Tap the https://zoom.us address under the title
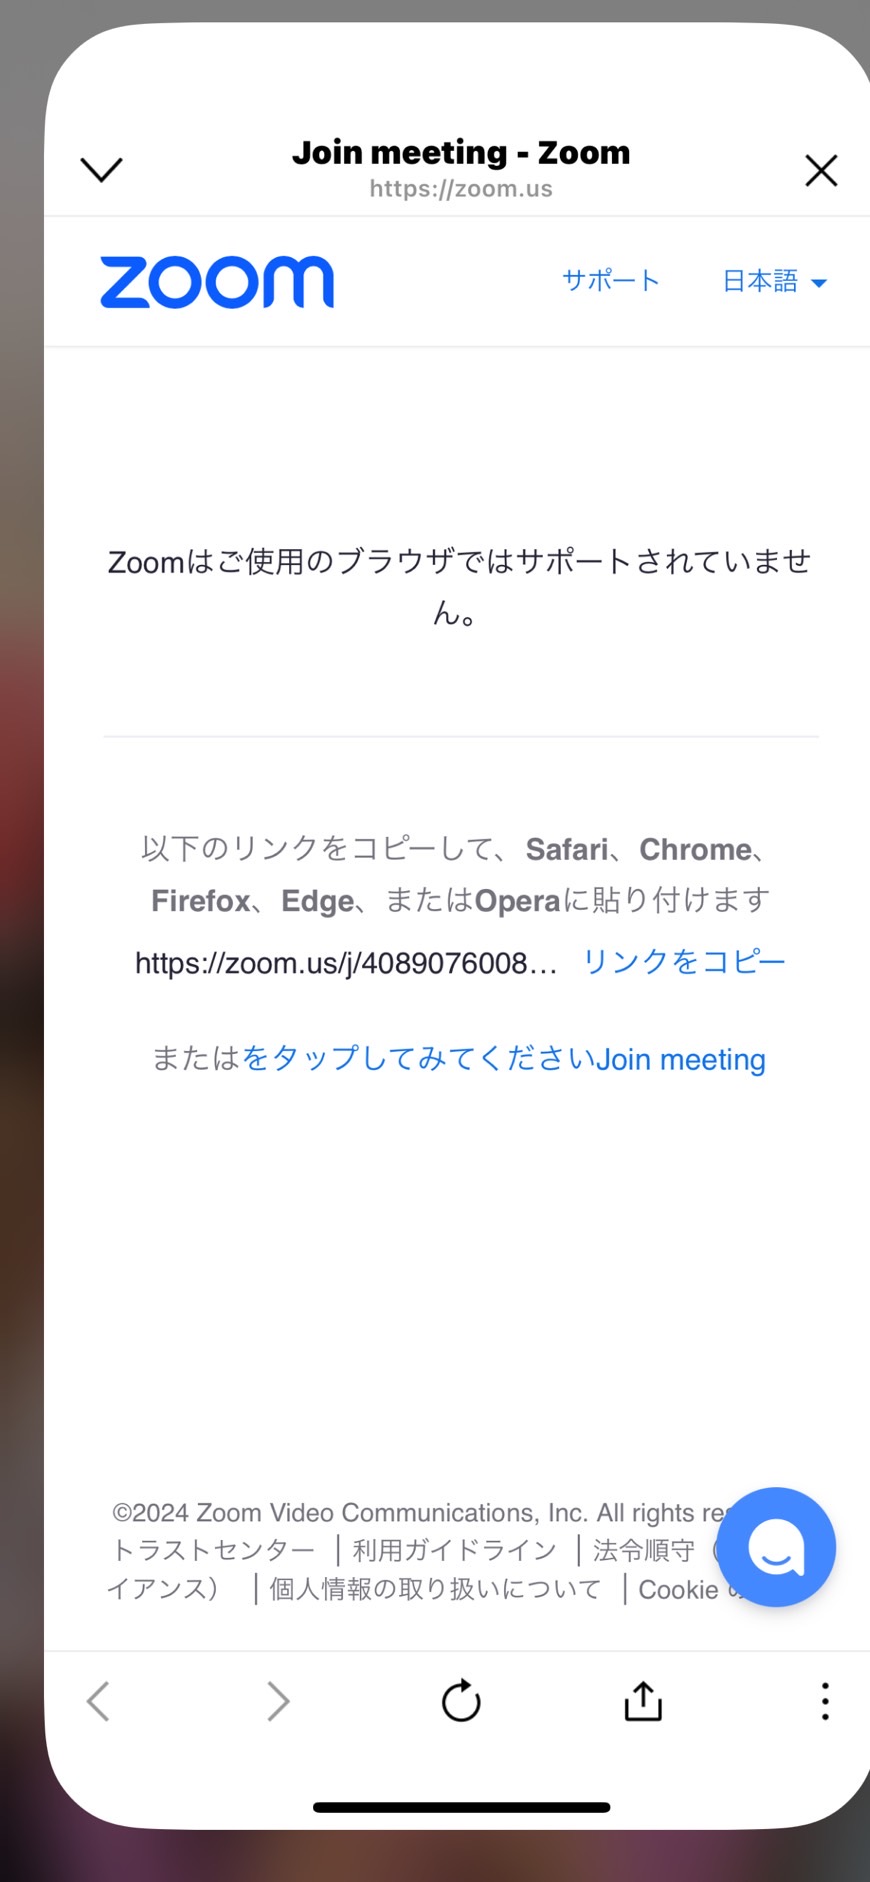Image resolution: width=870 pixels, height=1882 pixels. (x=461, y=189)
